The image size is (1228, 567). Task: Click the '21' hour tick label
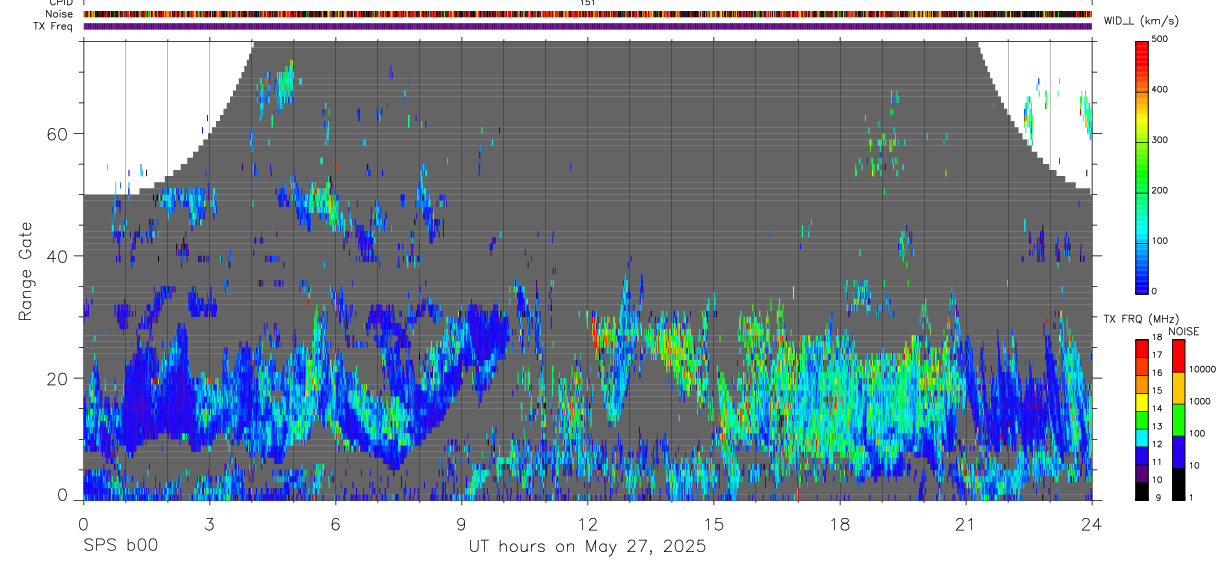tap(965, 523)
